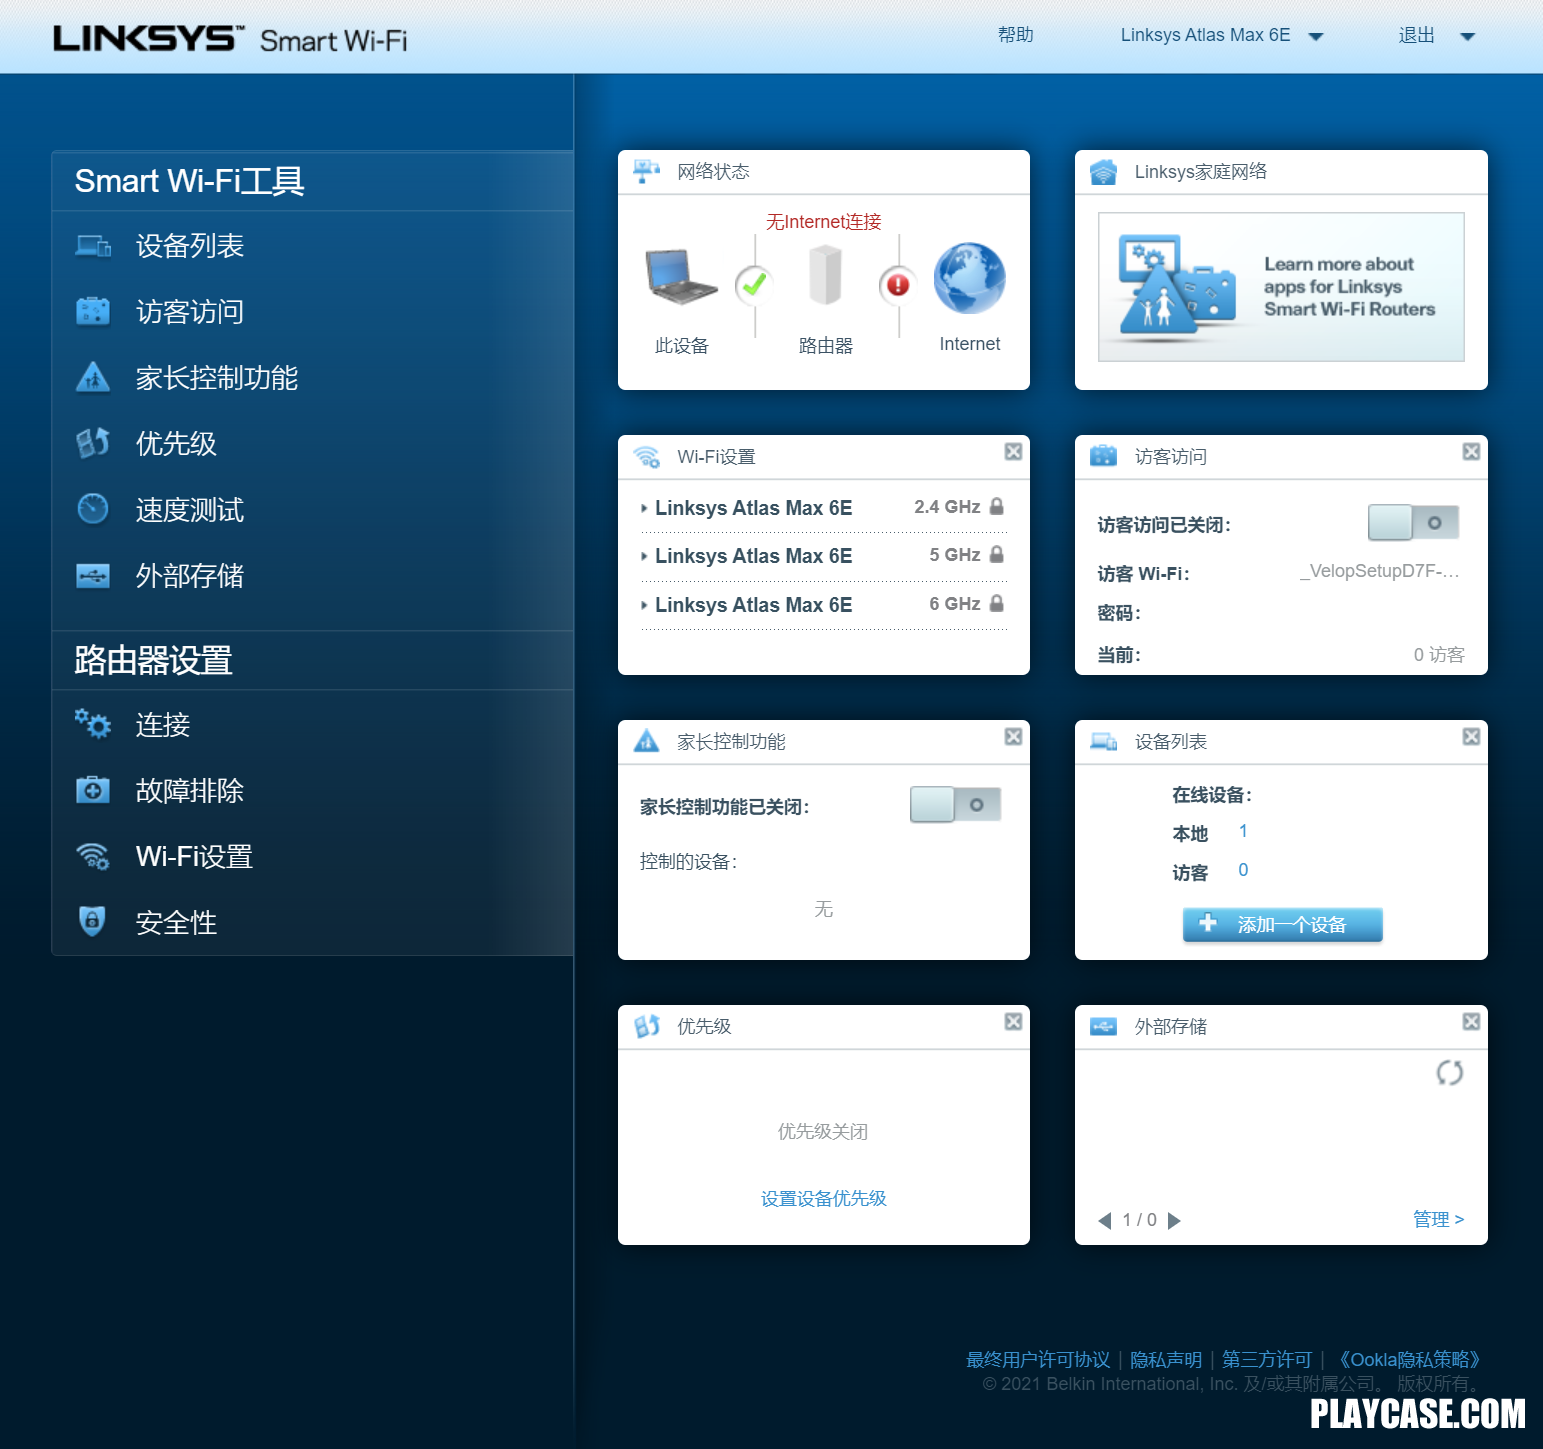The image size is (1543, 1449).
Task: Close the 家长控制功能 widget
Action: point(1013,737)
